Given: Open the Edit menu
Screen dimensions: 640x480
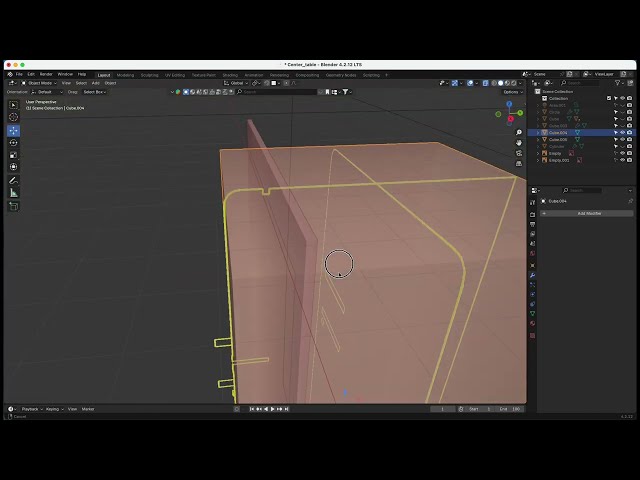Looking at the screenshot, I should pyautogui.click(x=31, y=75).
